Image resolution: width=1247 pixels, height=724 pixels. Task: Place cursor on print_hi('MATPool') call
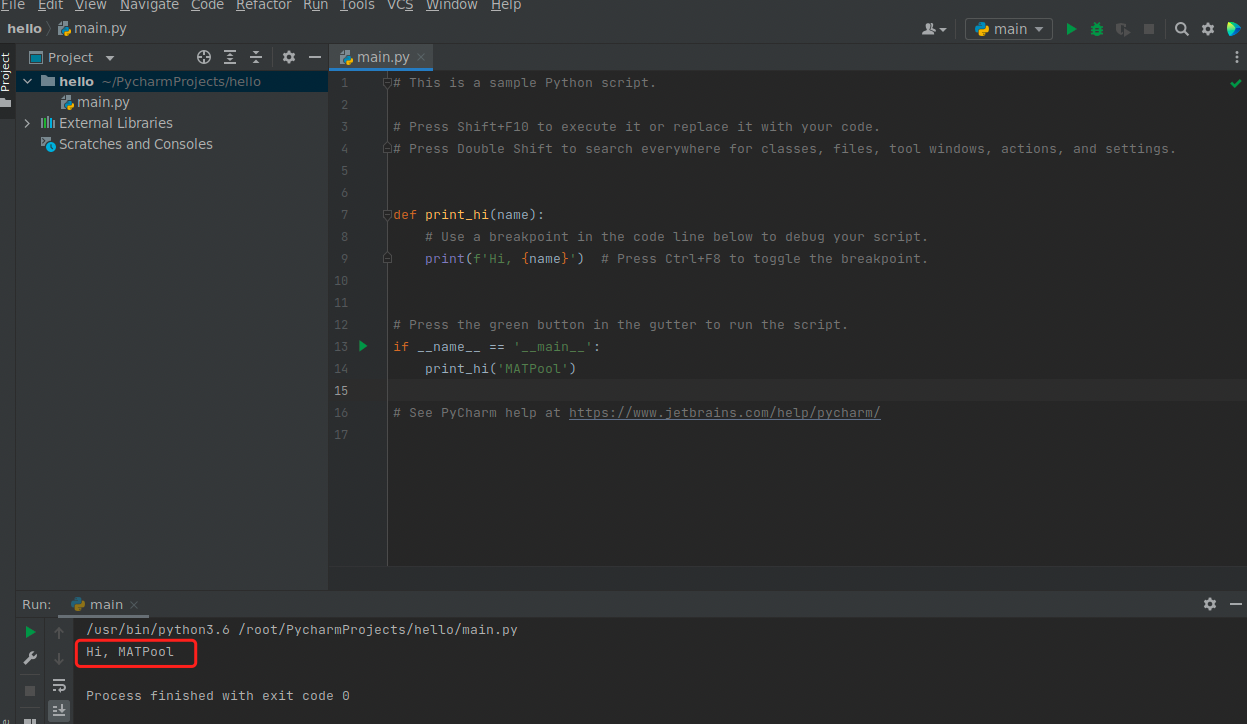(x=501, y=368)
